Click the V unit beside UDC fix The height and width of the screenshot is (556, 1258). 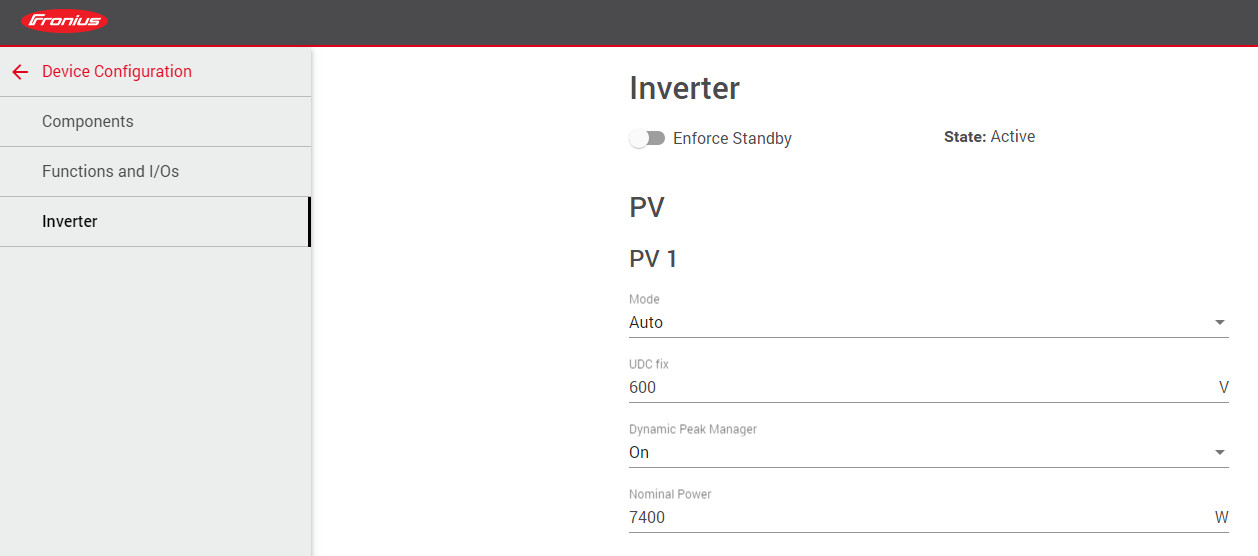[x=1223, y=388]
